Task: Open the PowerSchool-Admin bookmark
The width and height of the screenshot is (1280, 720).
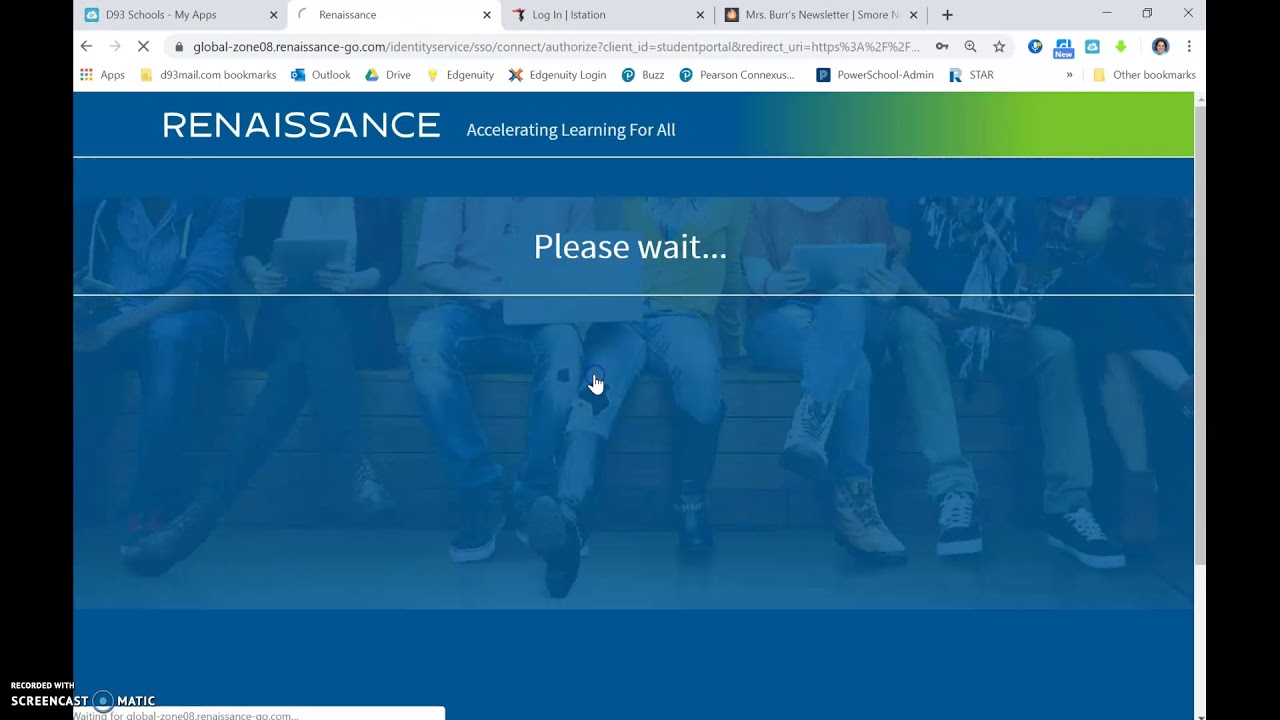Action: [875, 75]
